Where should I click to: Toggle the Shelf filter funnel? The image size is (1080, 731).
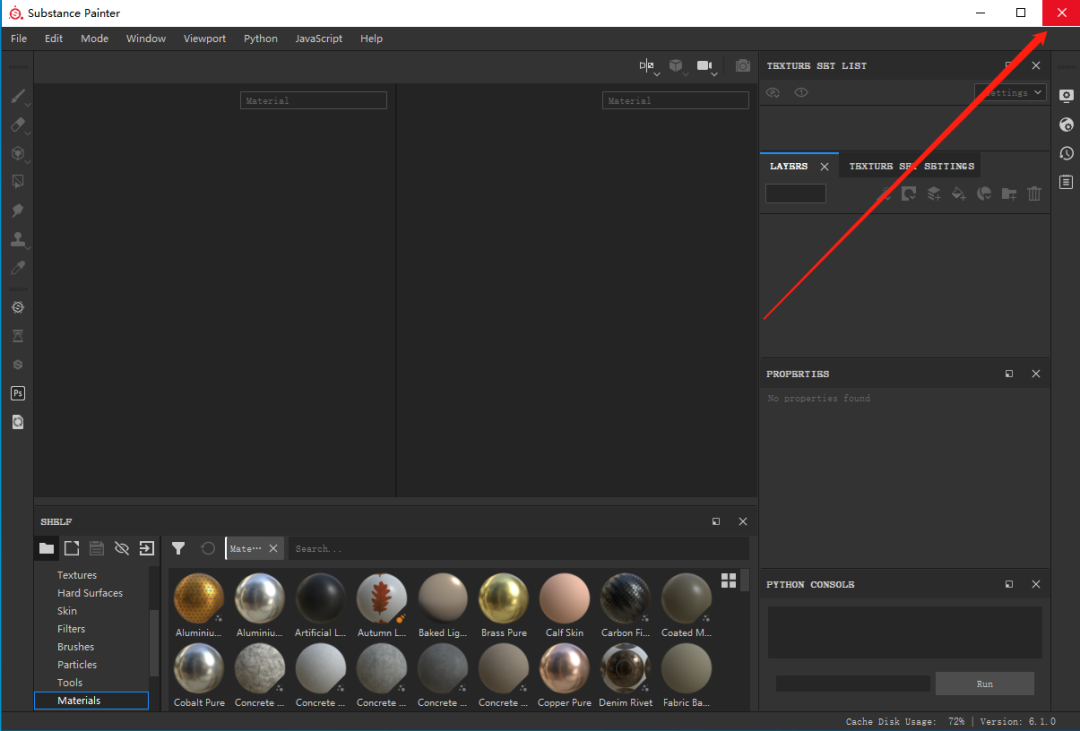(x=178, y=548)
